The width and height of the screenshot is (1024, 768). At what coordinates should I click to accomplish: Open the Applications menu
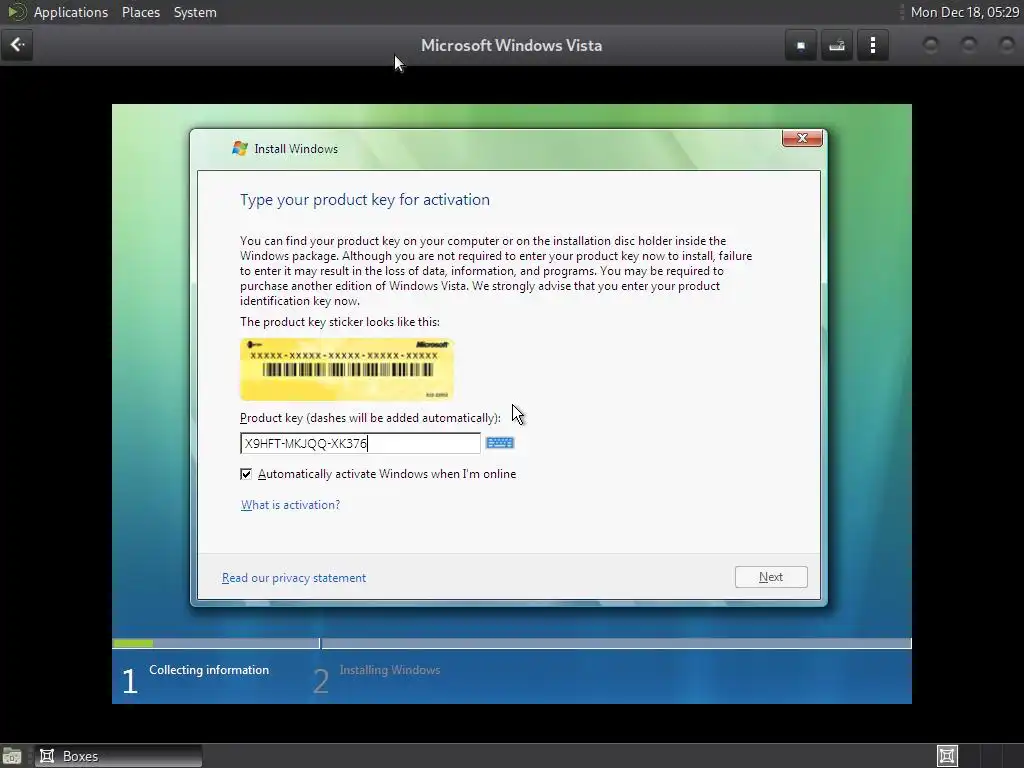[71, 12]
